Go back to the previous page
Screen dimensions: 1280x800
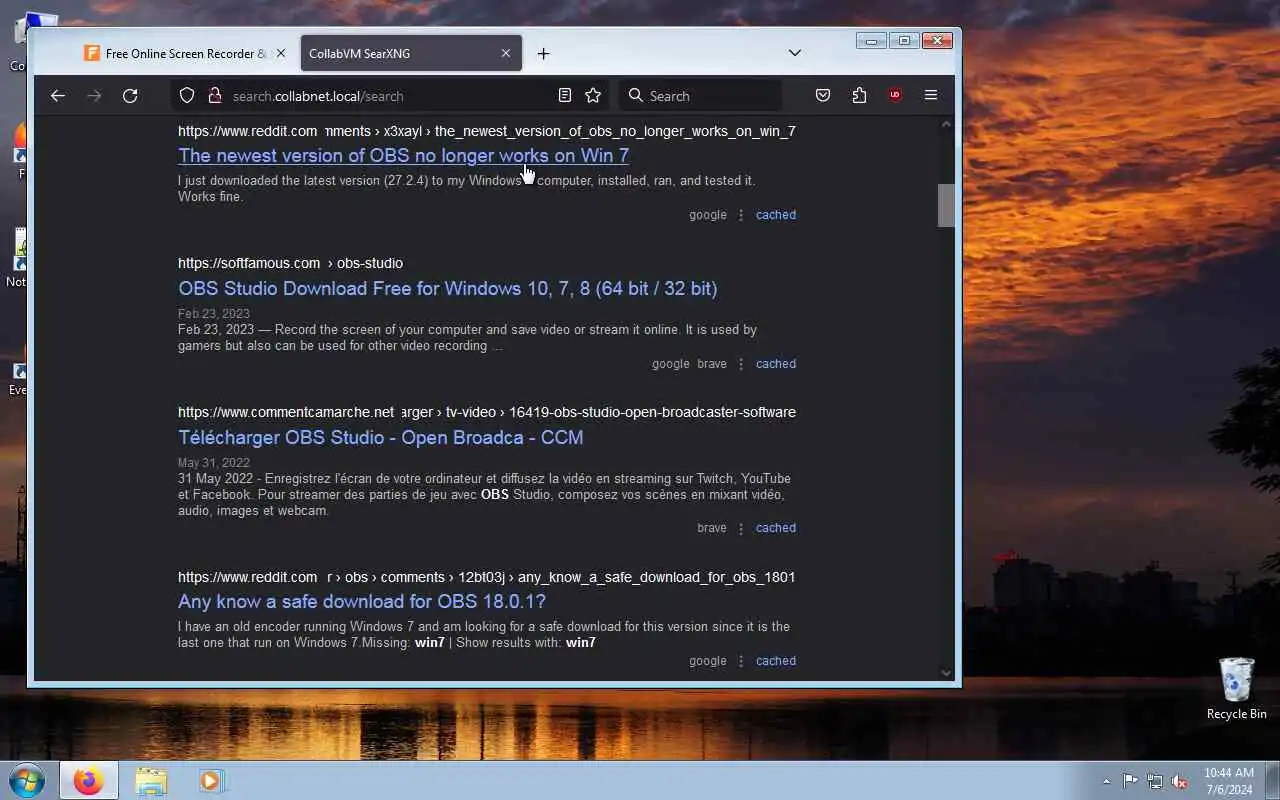(x=58, y=96)
